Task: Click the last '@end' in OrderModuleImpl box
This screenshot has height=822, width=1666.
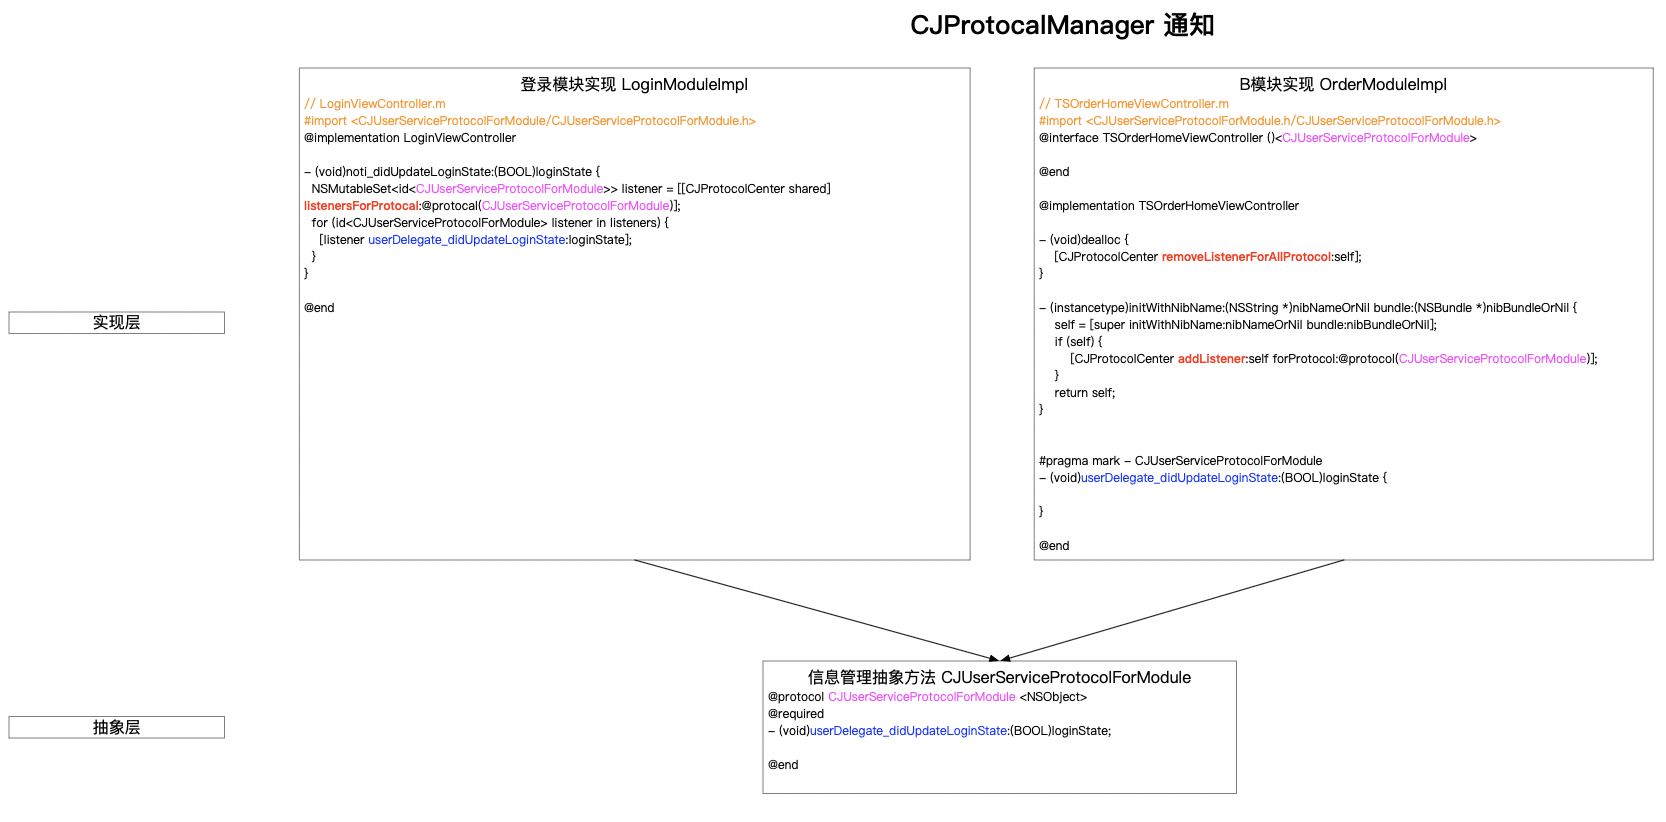Action: point(1054,546)
